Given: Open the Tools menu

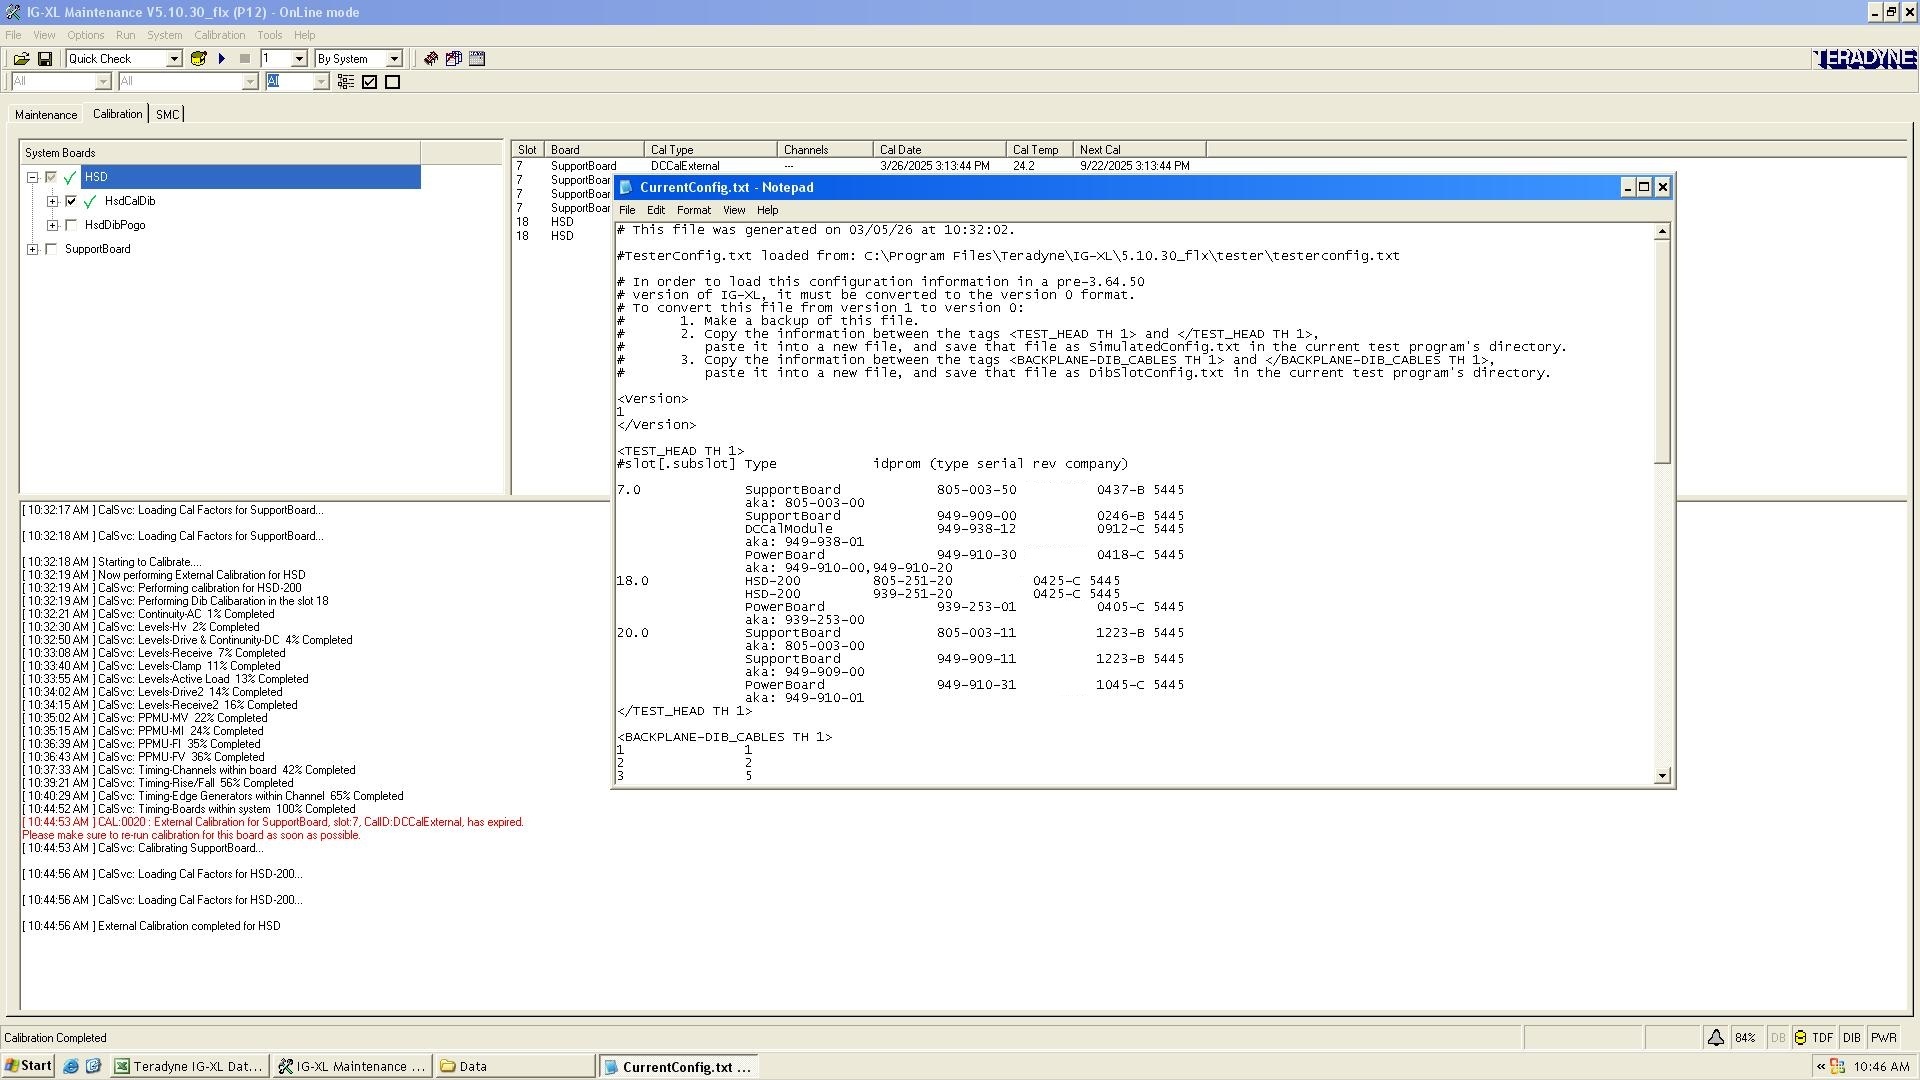Looking at the screenshot, I should click(270, 35).
